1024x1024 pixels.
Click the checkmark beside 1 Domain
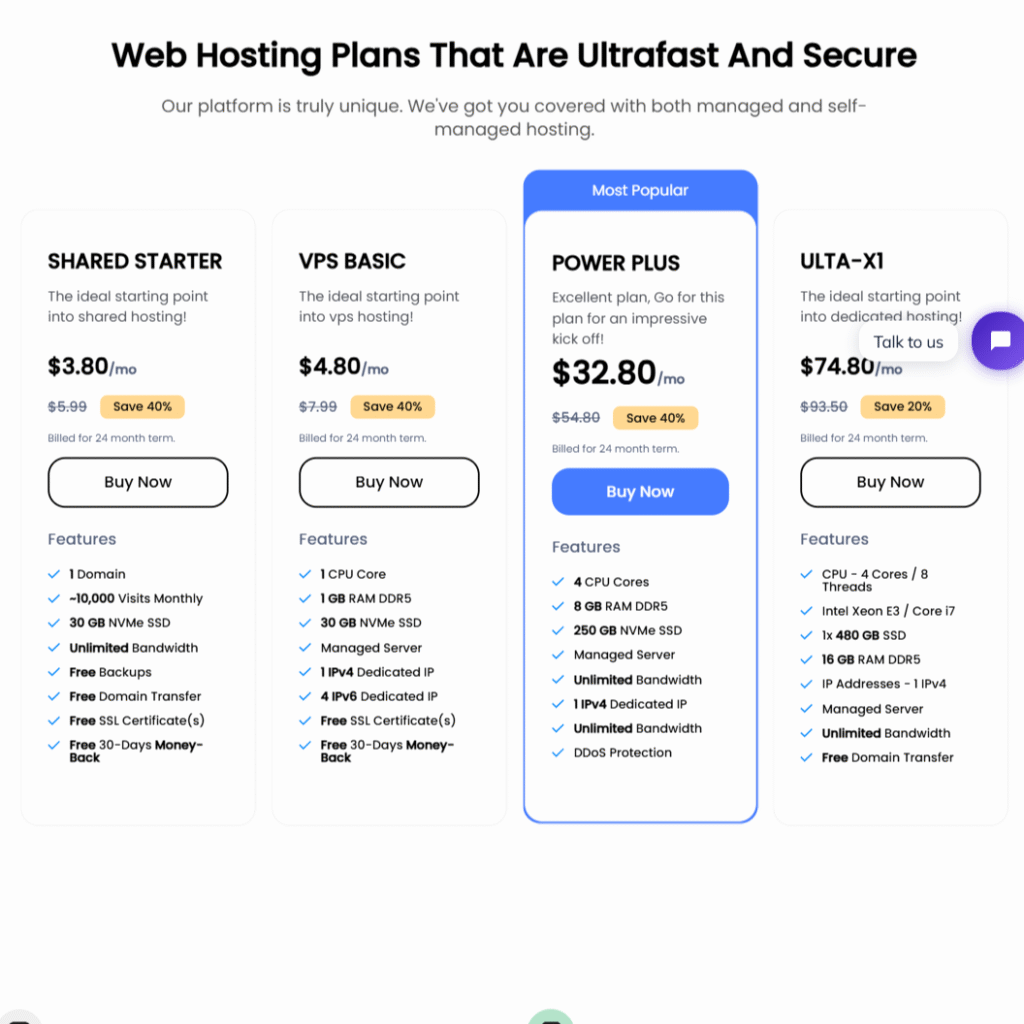(54, 574)
